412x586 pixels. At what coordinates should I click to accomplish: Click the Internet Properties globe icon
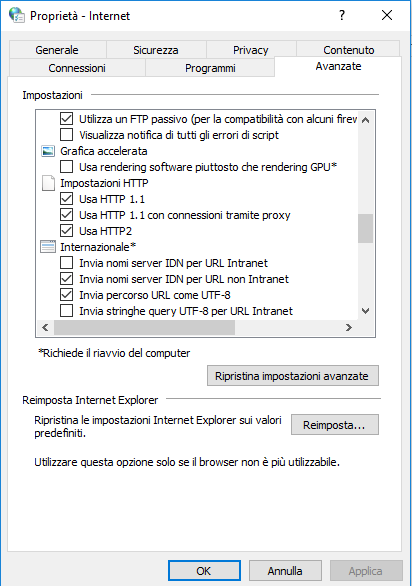coord(17,15)
